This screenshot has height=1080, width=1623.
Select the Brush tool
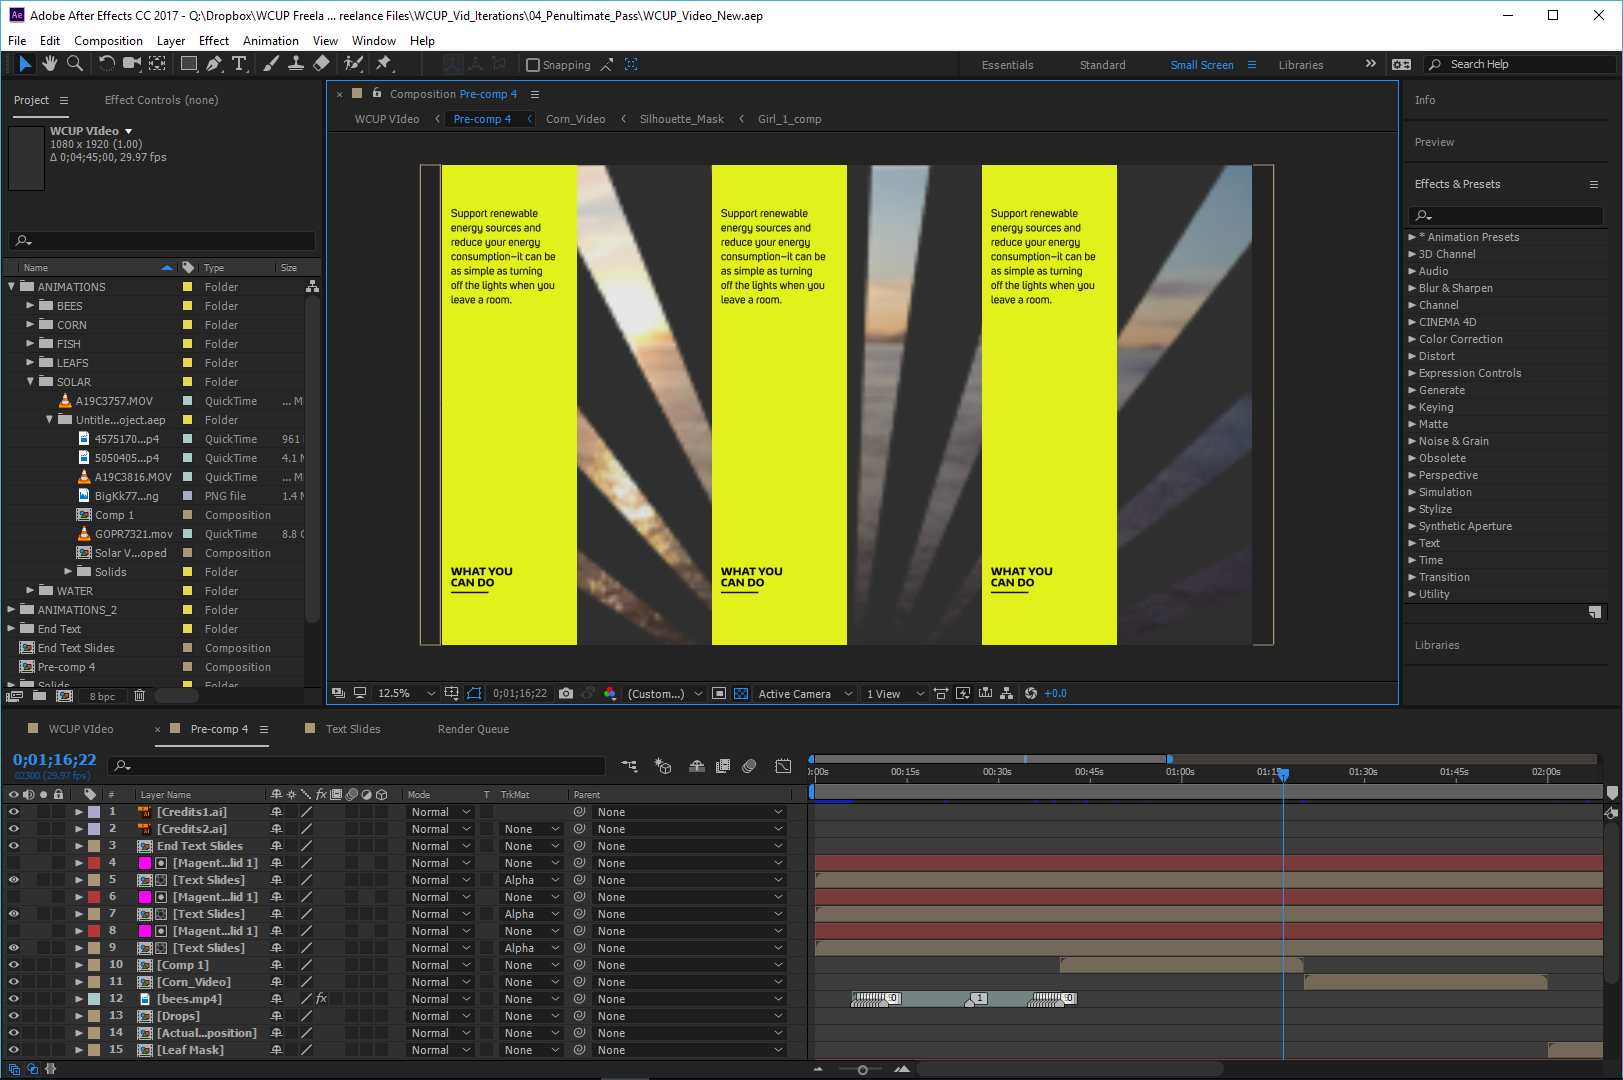tap(271, 64)
